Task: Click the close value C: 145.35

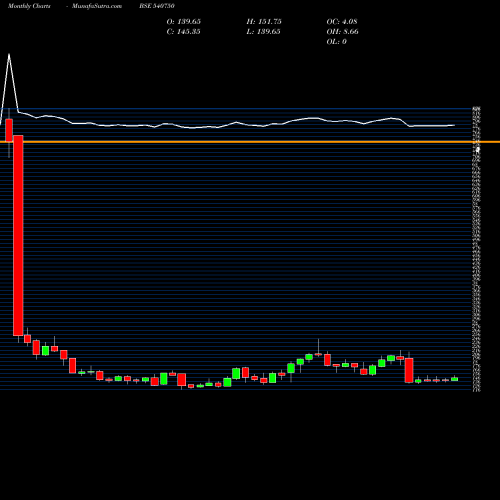Action: pyautogui.click(x=184, y=32)
